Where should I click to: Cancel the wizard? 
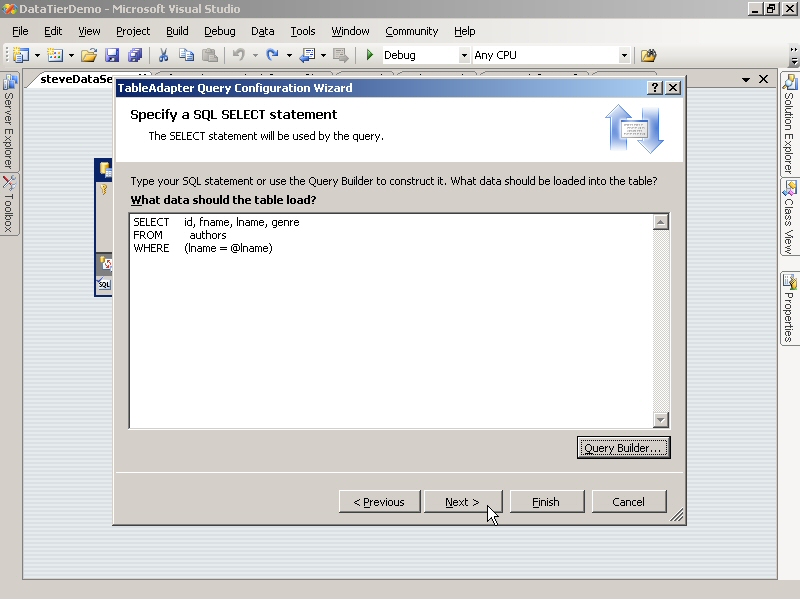(x=629, y=502)
